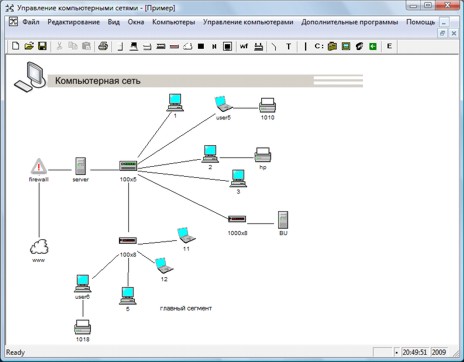Screen dimensions: 464x362
Task: Select the user6 computer node
Action: click(x=83, y=284)
